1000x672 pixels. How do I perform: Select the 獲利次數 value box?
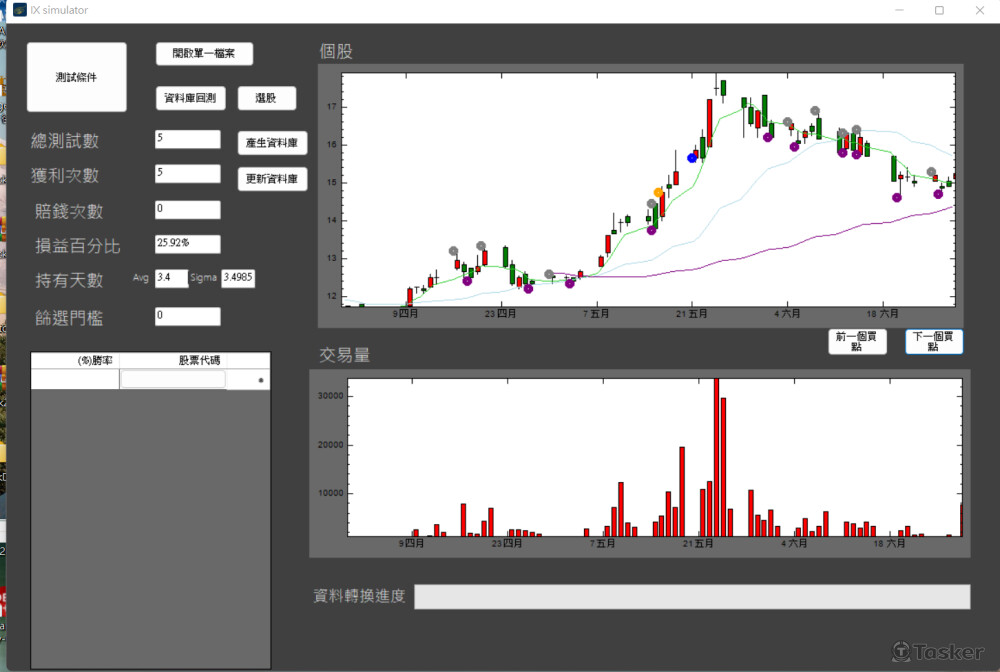[x=187, y=174]
